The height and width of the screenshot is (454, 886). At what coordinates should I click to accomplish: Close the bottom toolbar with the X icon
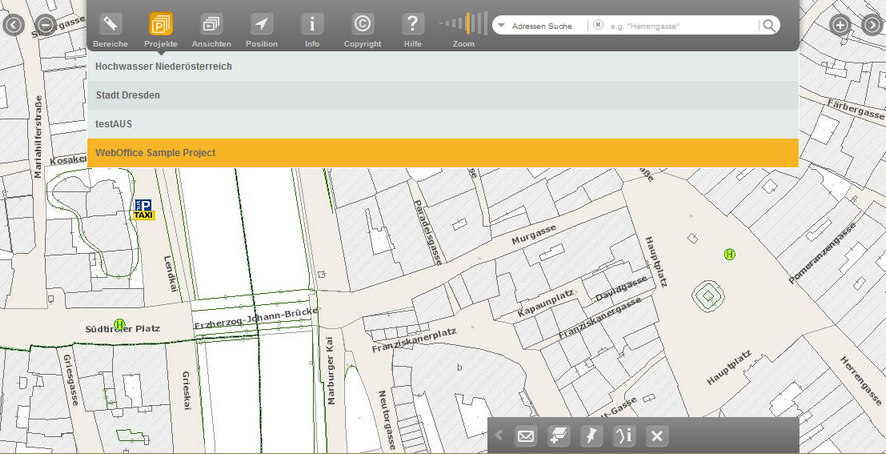657,436
